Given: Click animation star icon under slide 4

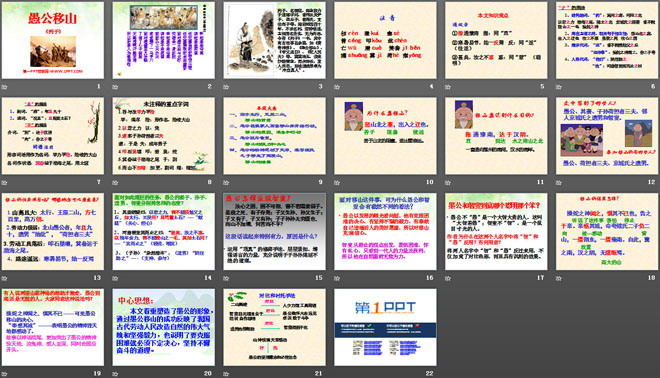Looking at the screenshot, I should (x=337, y=87).
